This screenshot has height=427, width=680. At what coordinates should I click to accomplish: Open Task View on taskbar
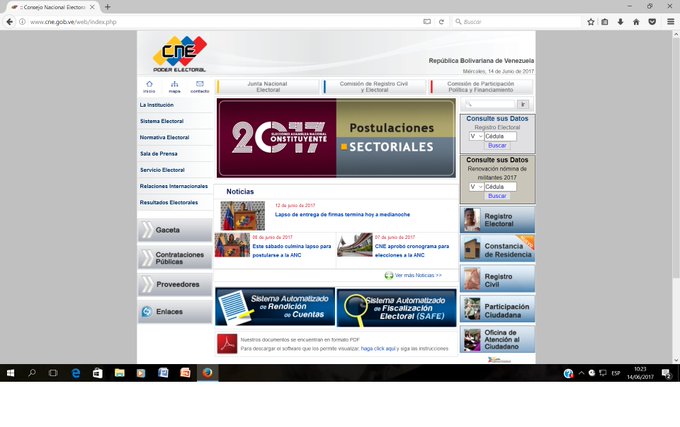[53, 373]
